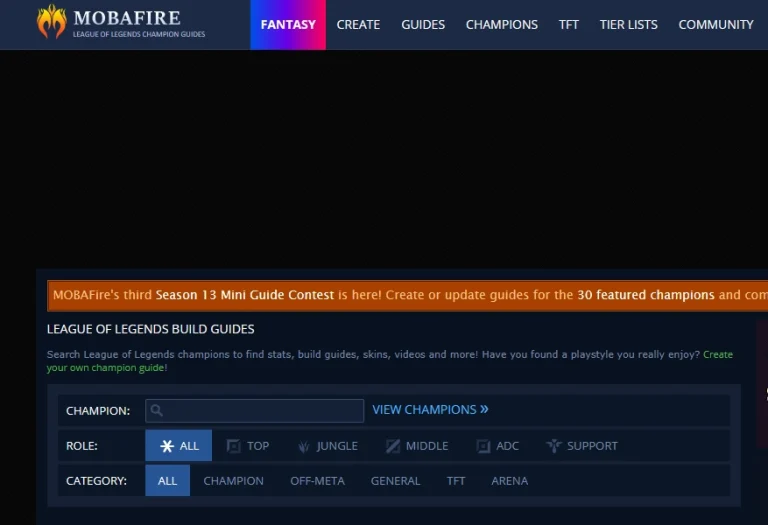This screenshot has height=525, width=768.
Task: Set category filter to All
Action: click(167, 481)
